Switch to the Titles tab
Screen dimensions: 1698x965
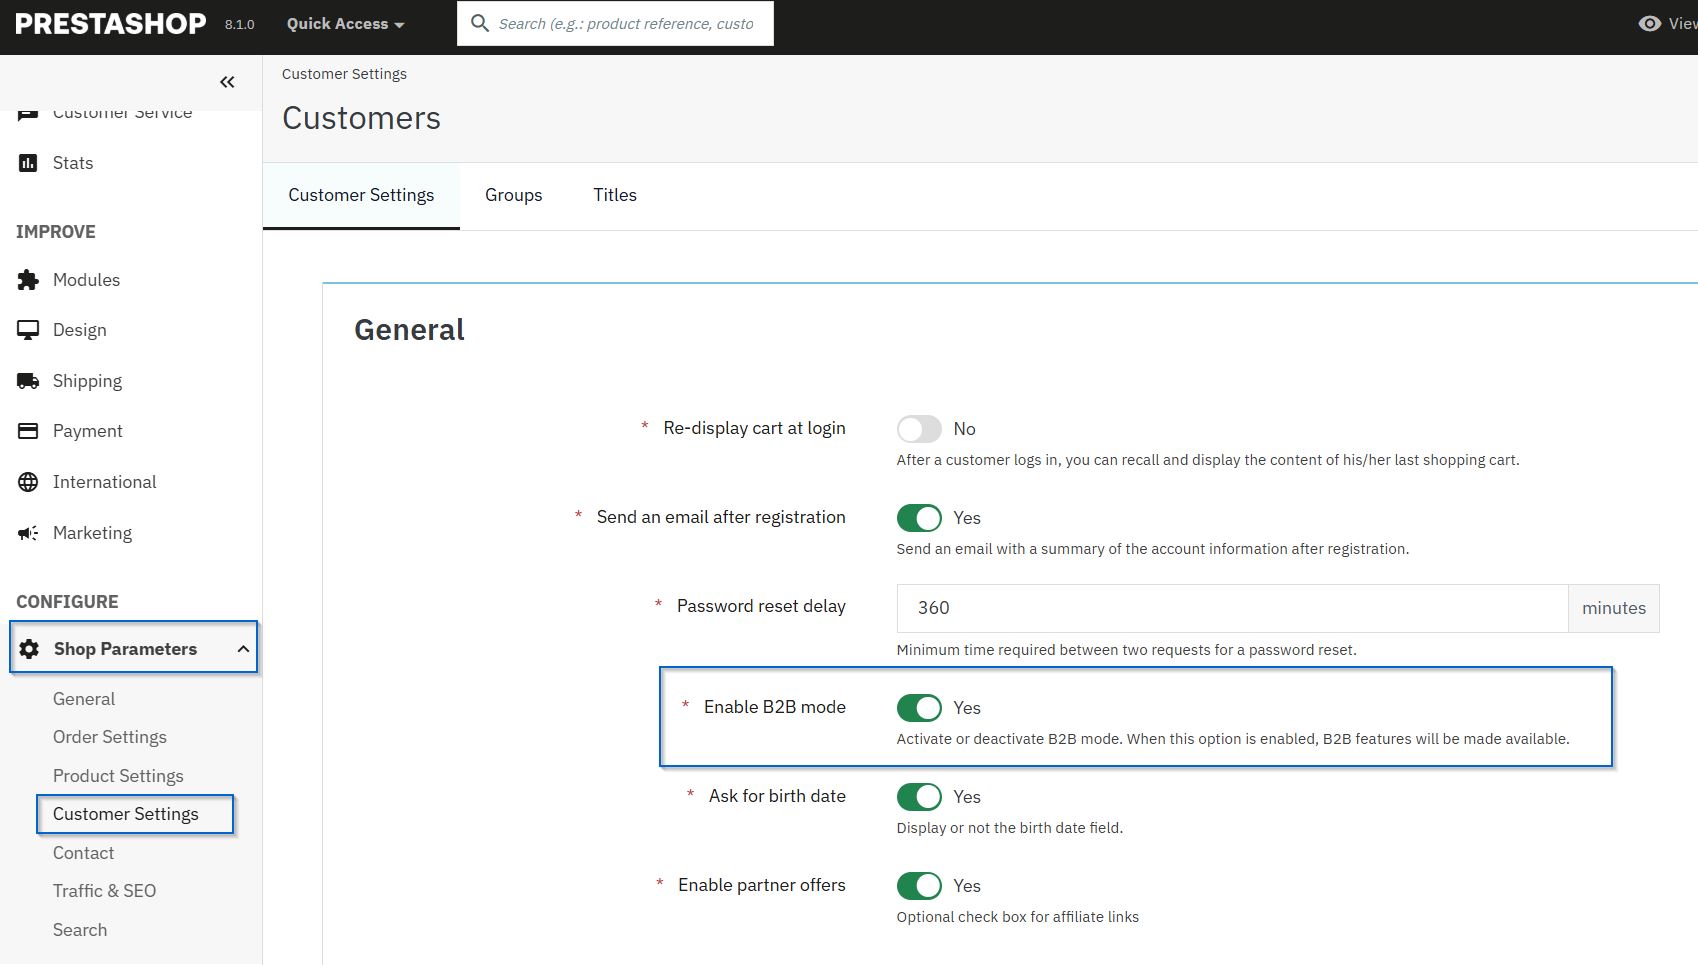615,195
